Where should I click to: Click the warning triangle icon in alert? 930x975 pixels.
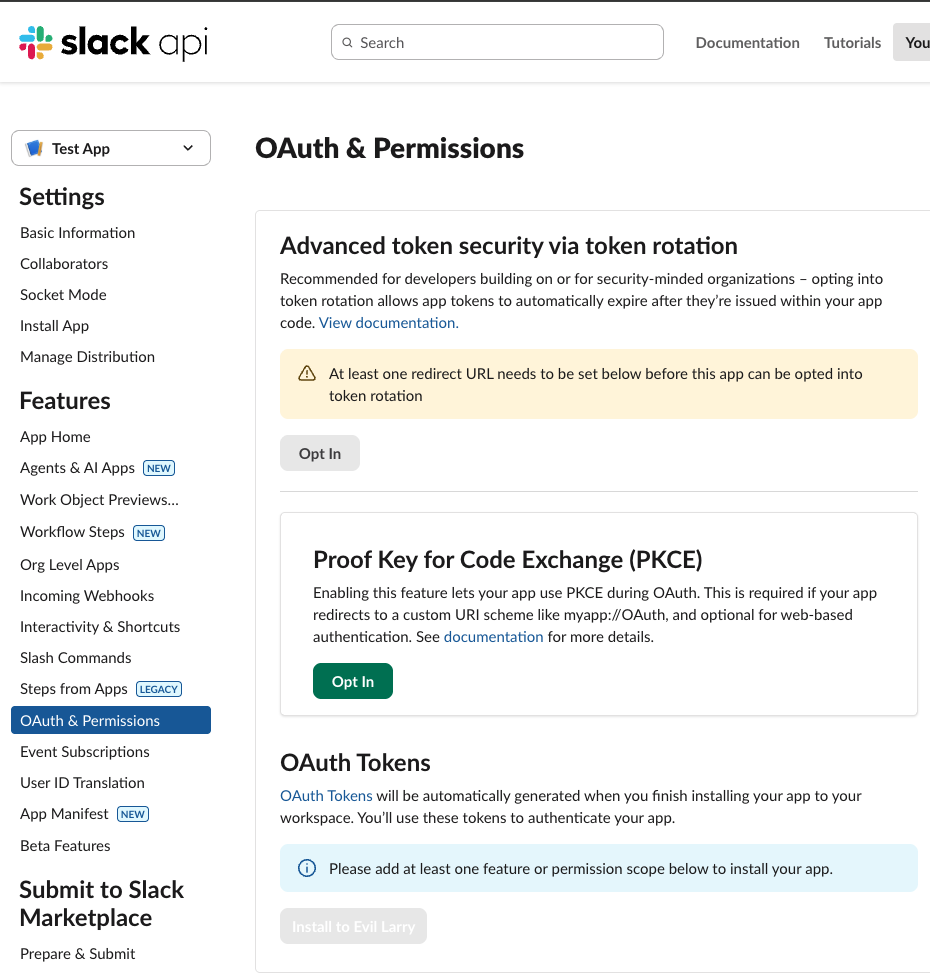point(307,374)
